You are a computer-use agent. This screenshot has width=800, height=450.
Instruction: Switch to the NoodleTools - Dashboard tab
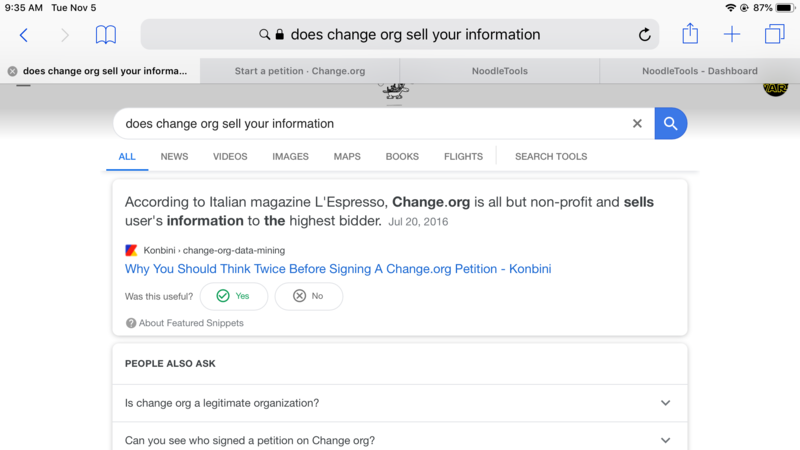699,71
